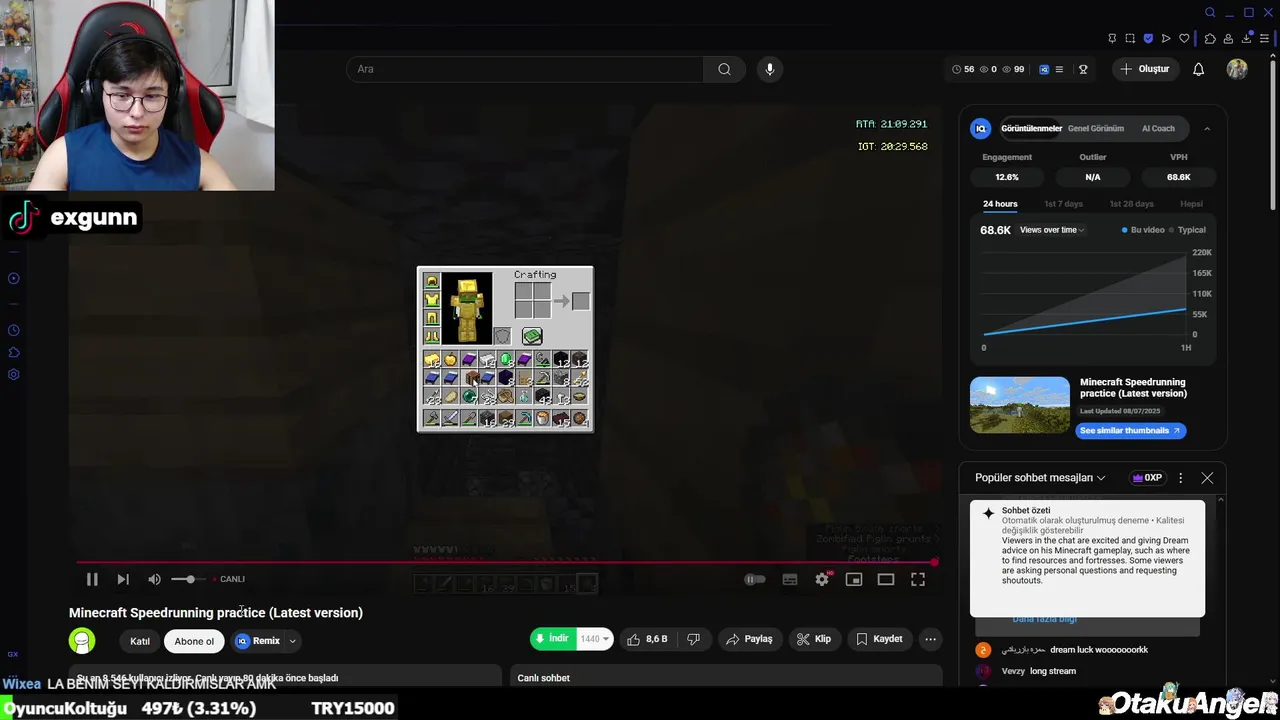This screenshot has width=1280, height=720.
Task: Click the Paylaş share button
Action: [x=749, y=639]
